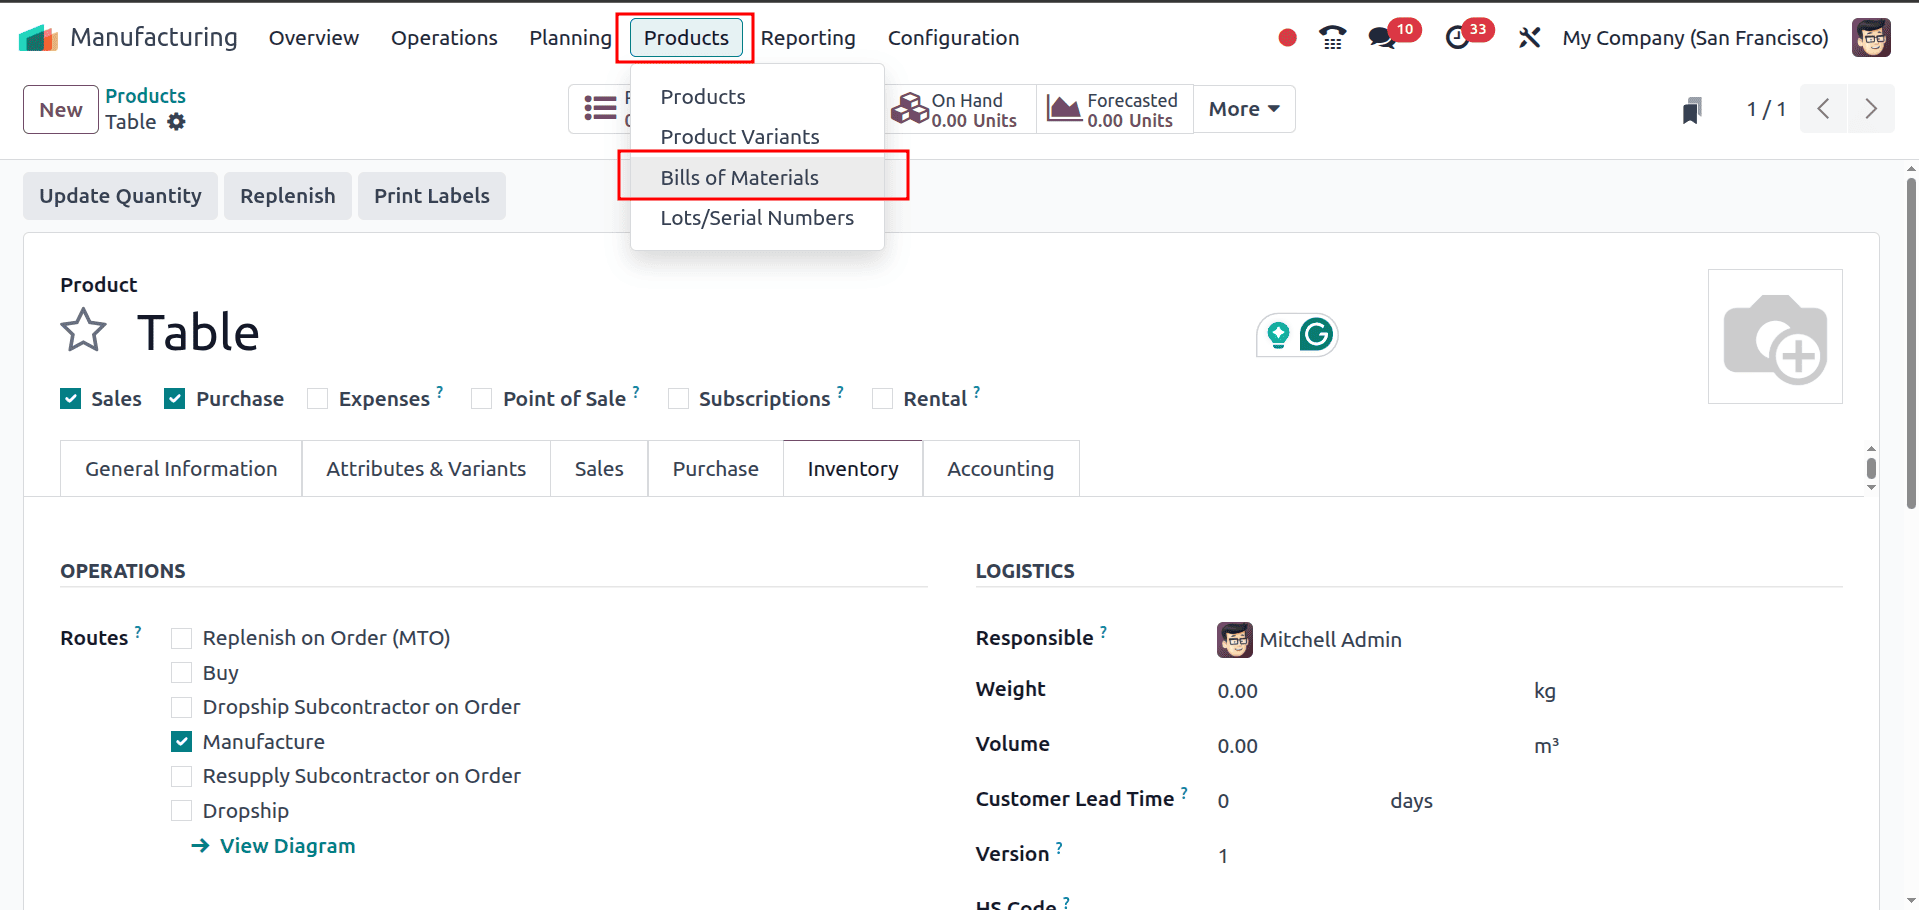Click the star to favorite the Table product
The width and height of the screenshot is (1919, 910).
point(83,329)
